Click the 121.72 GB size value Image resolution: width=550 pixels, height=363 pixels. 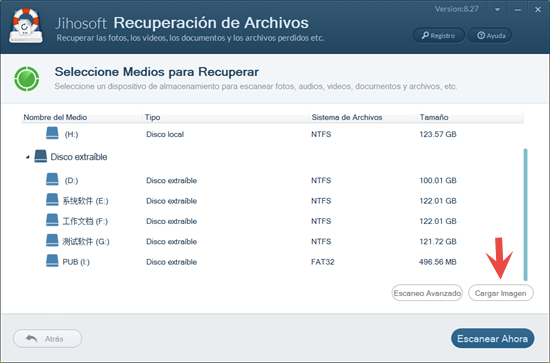click(438, 242)
